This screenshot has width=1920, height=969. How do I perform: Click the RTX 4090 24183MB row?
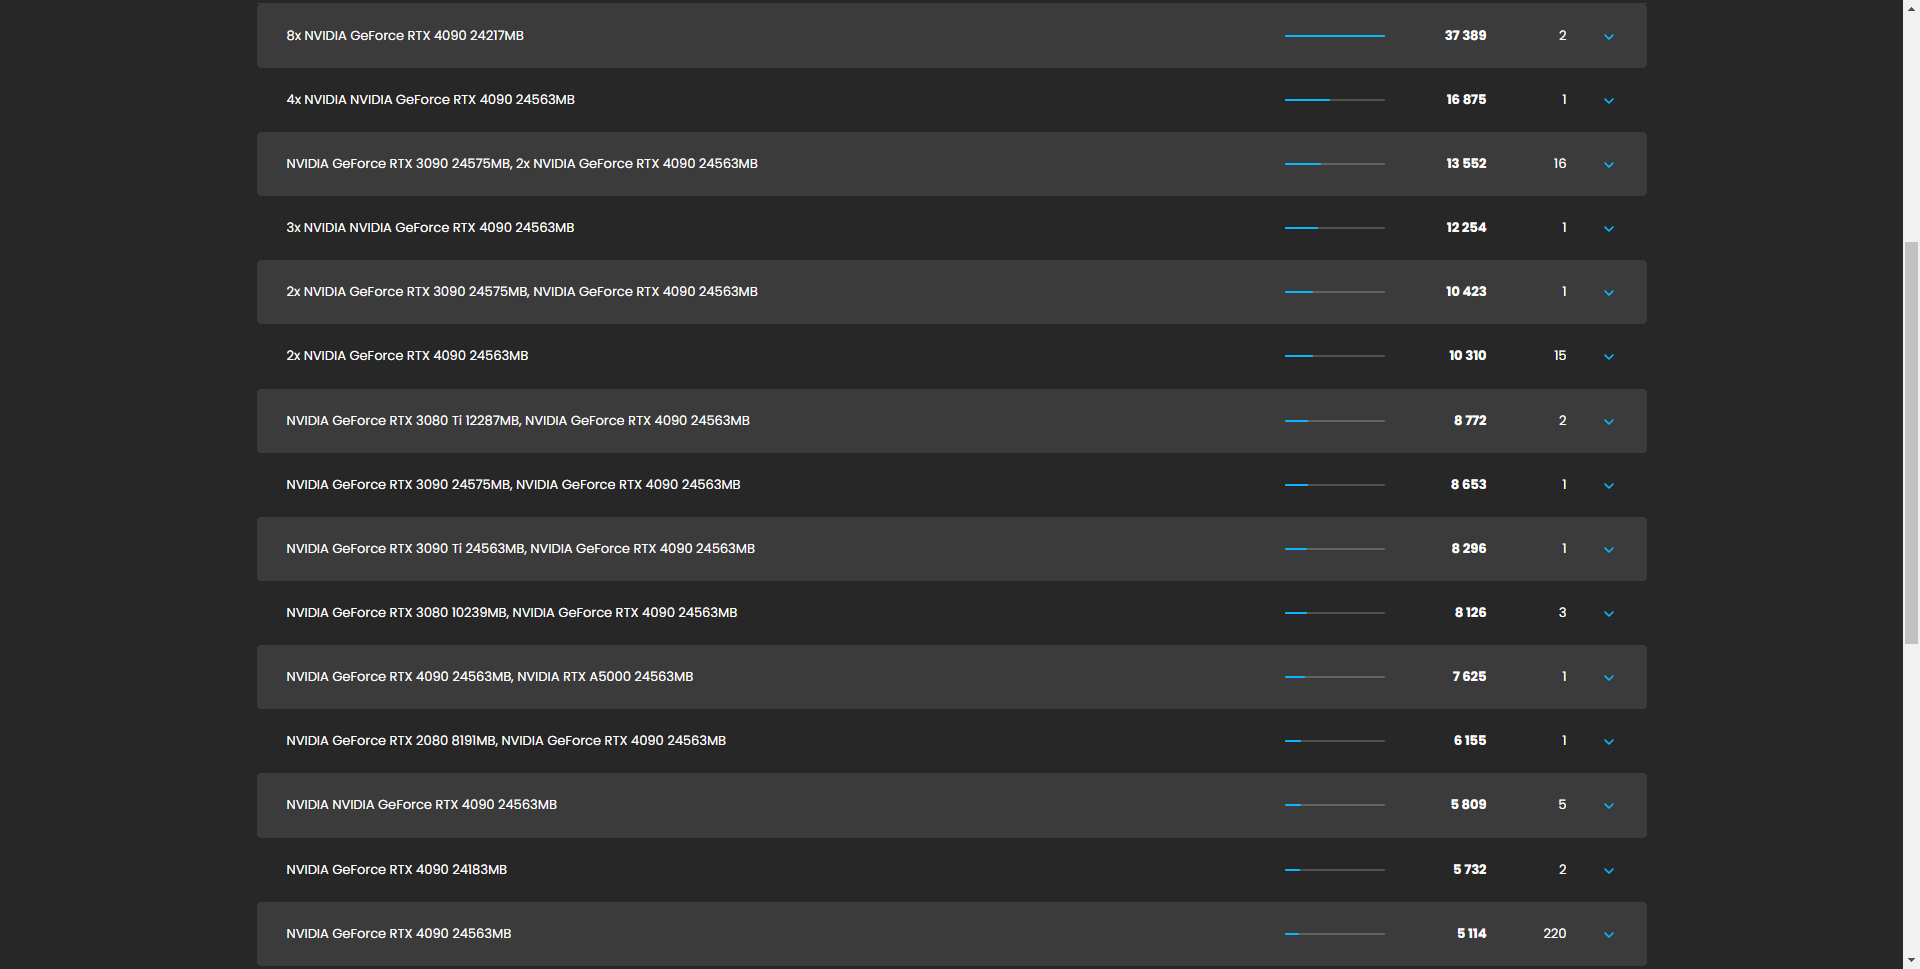pyautogui.click(x=397, y=870)
